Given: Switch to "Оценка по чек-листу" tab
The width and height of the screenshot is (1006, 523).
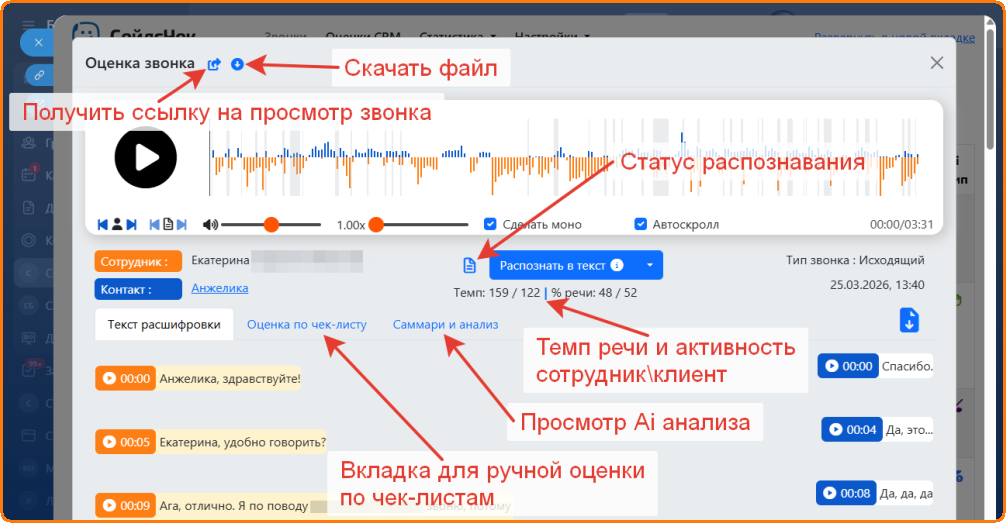Looking at the screenshot, I should point(306,324).
